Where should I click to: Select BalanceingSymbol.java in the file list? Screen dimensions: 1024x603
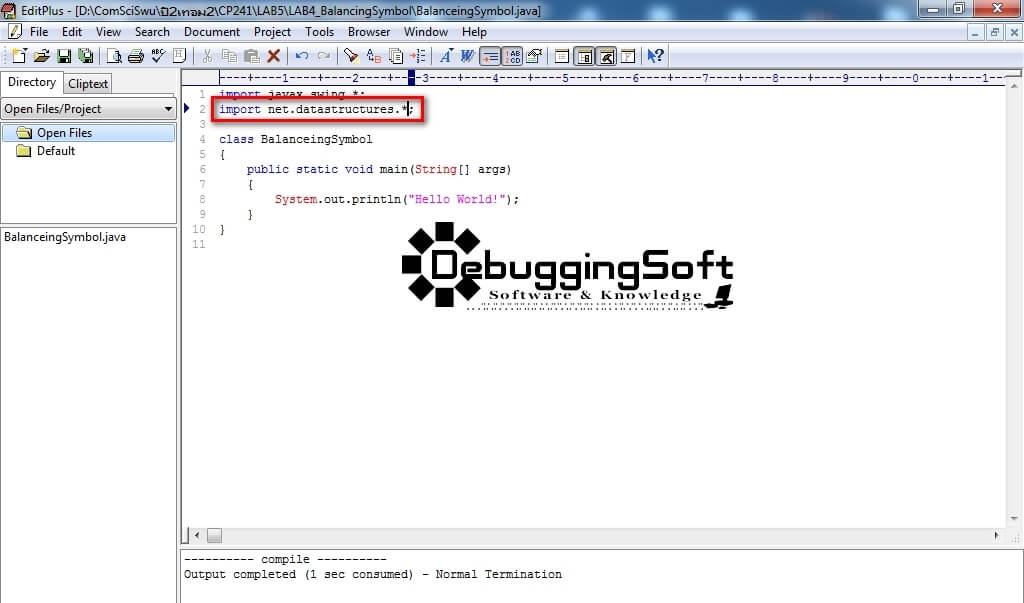[x=65, y=237]
